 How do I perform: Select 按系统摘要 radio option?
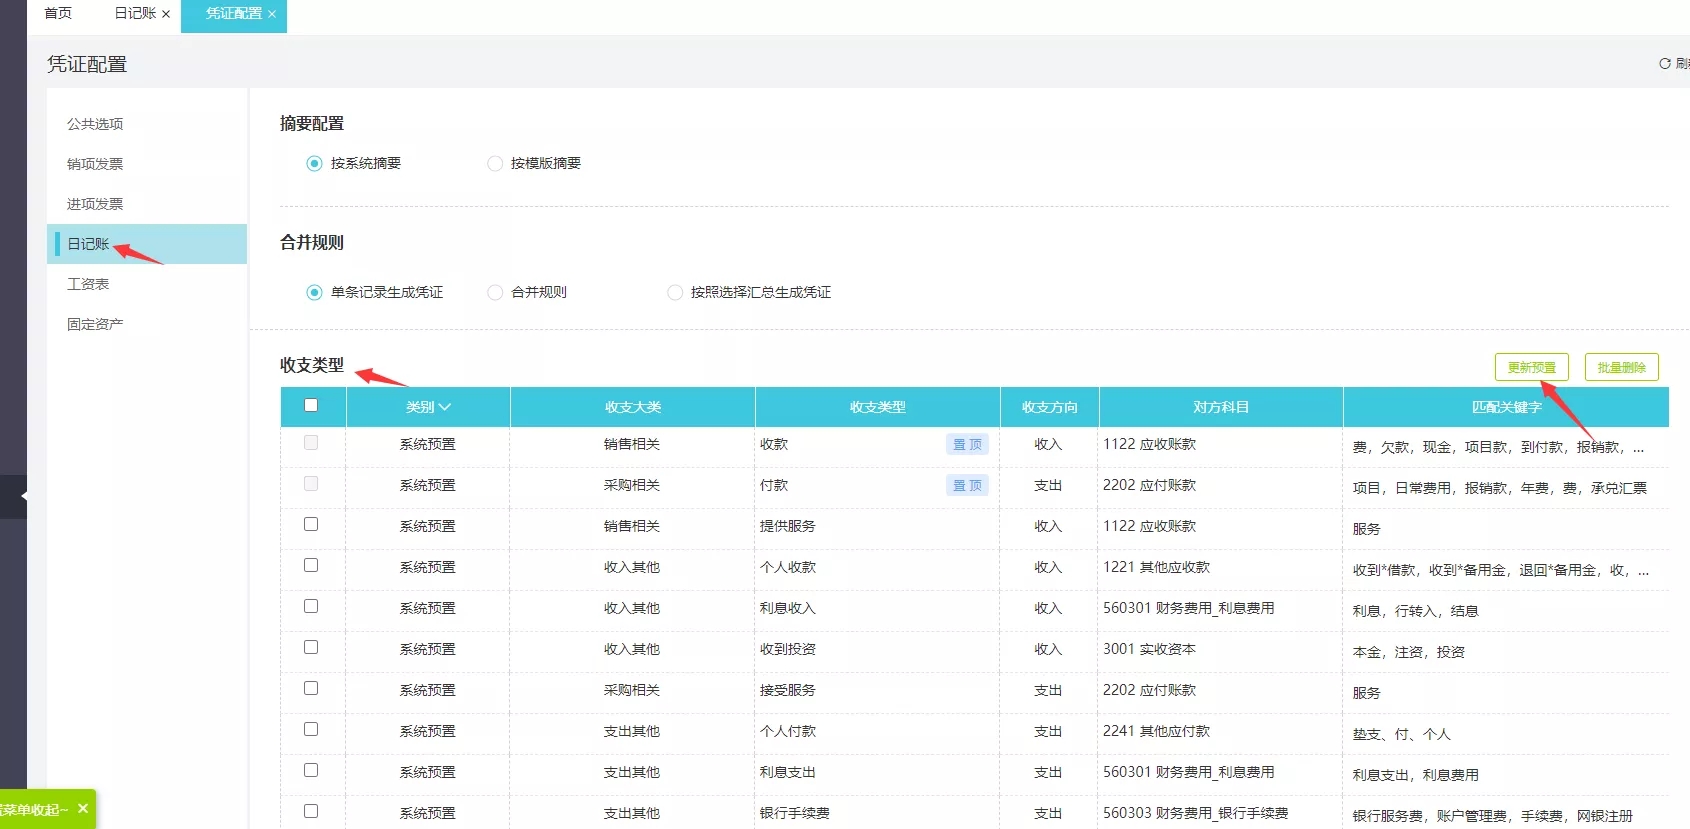(x=314, y=163)
